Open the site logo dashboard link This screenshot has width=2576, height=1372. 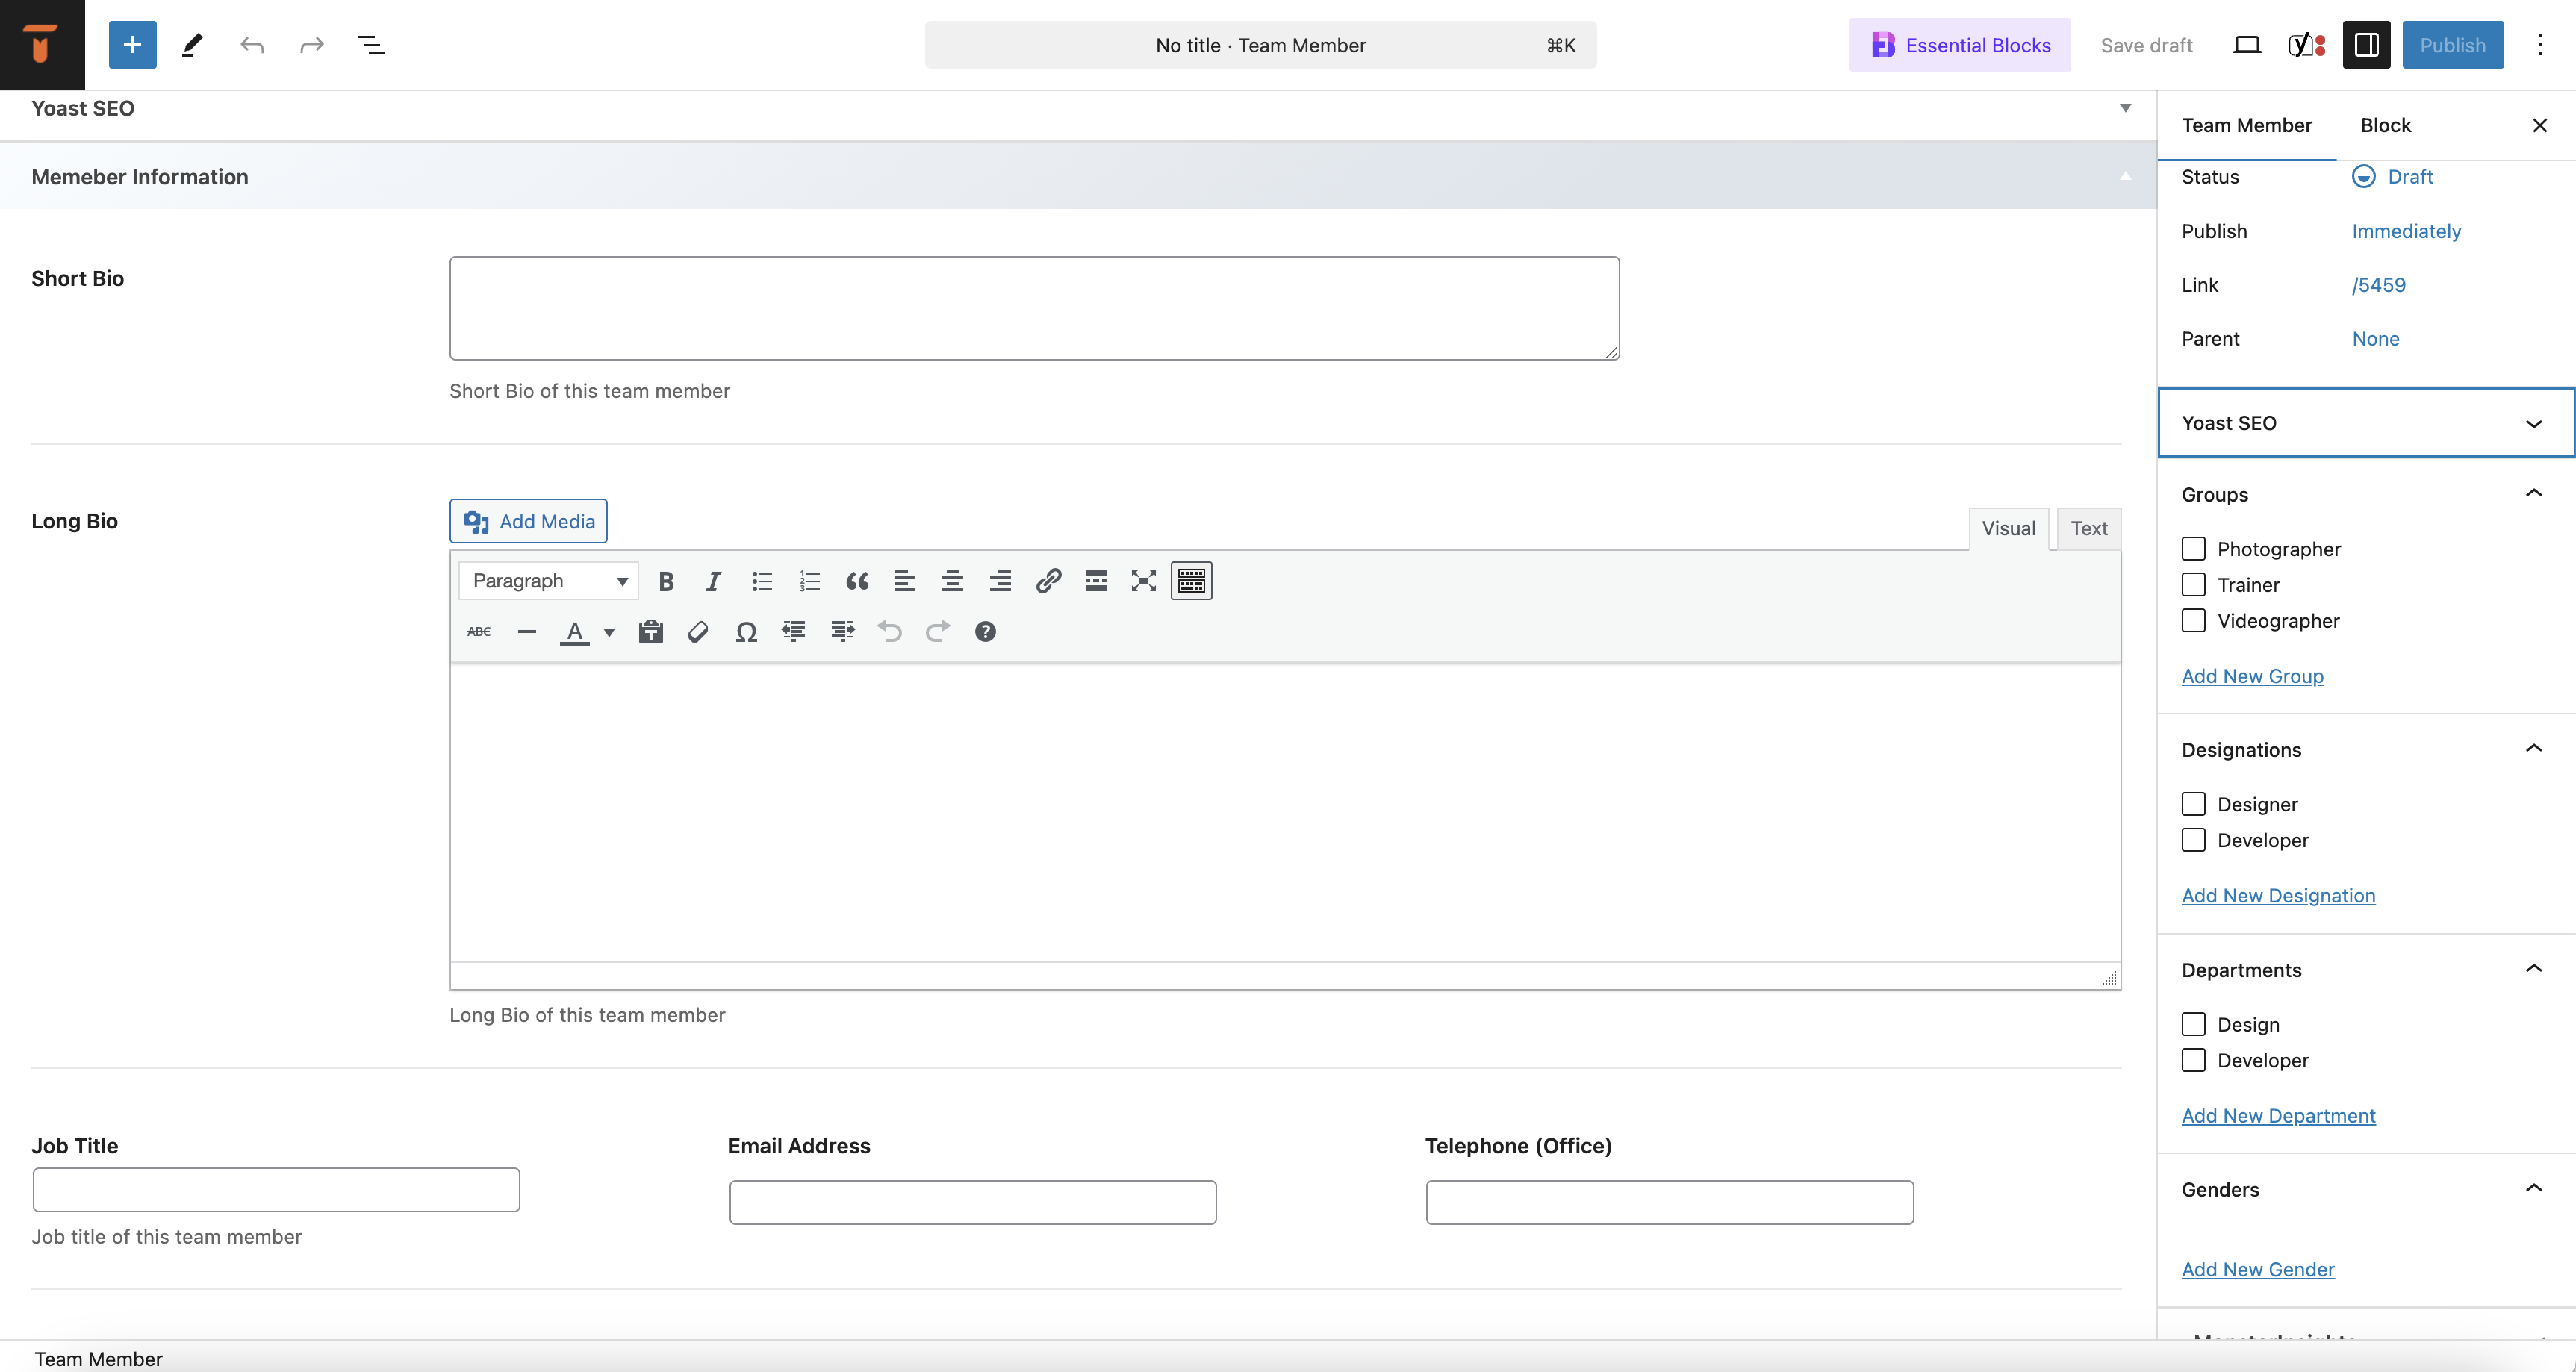(x=42, y=45)
